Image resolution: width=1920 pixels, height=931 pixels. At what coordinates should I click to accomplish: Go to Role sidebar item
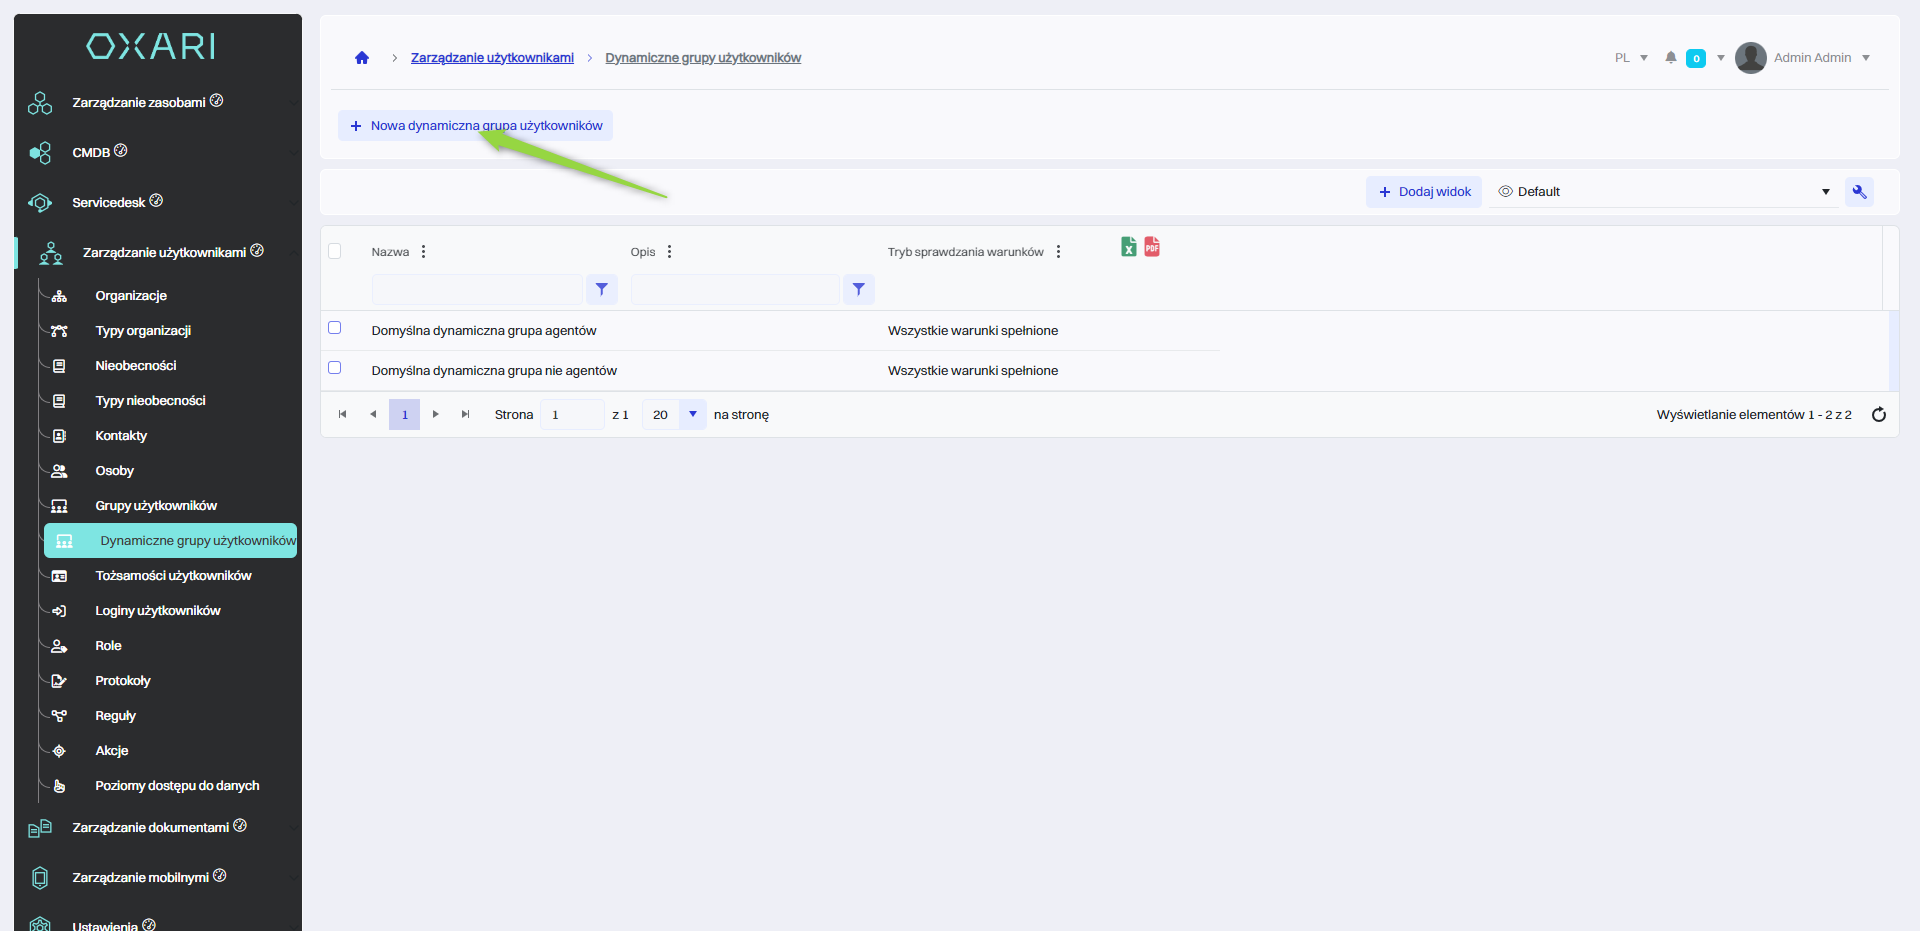point(108,646)
